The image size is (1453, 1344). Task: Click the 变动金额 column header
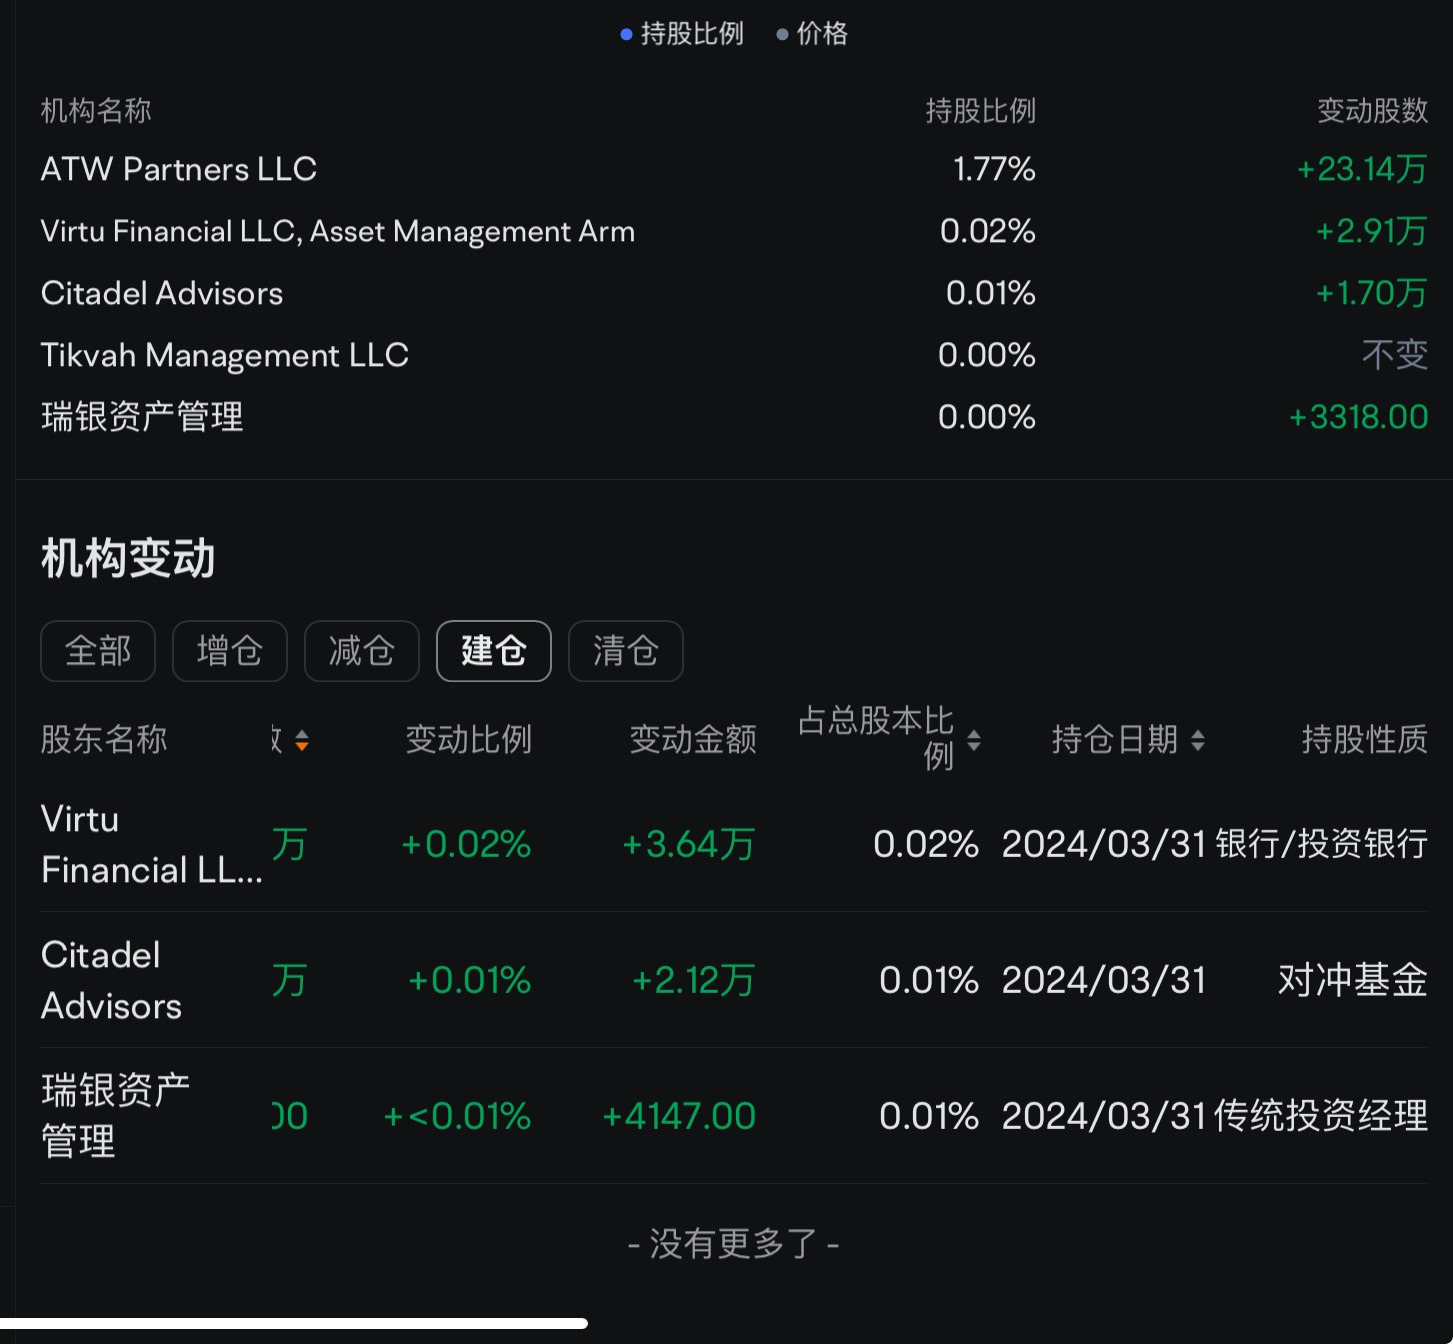[x=692, y=740]
